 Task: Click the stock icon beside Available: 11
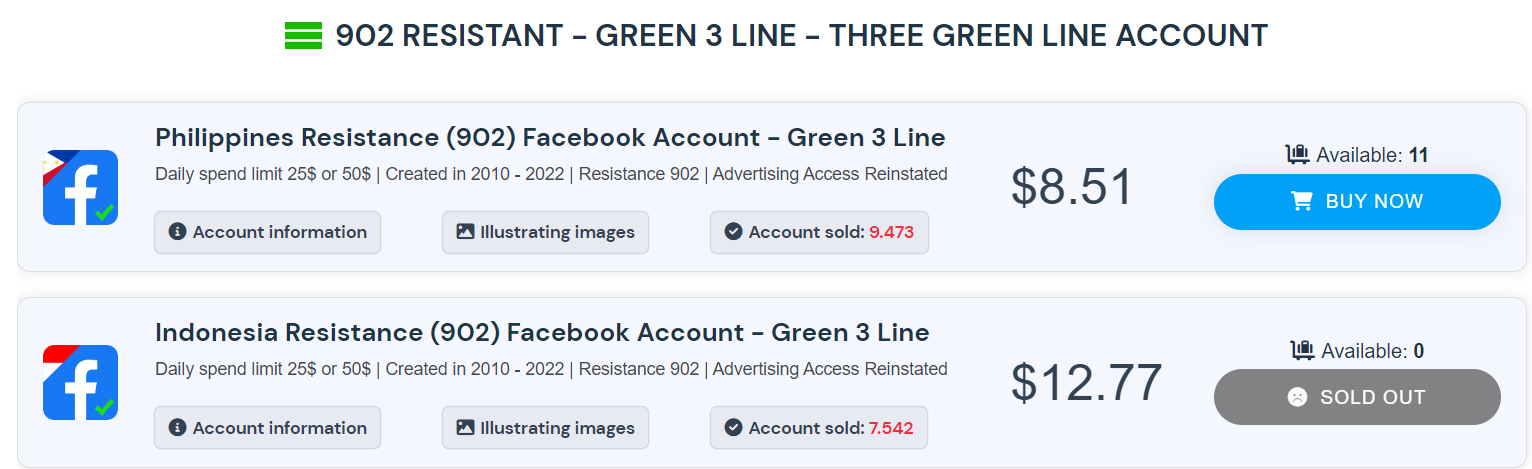[1297, 154]
